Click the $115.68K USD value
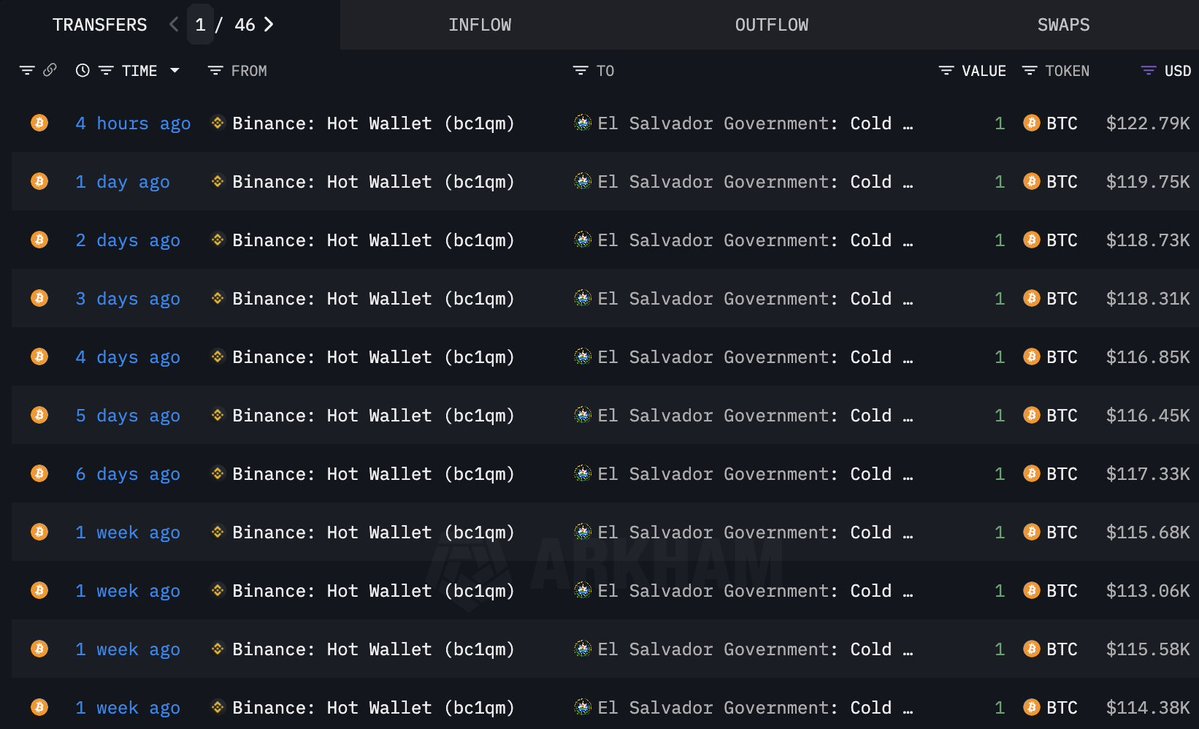The image size is (1199, 729). 1148,532
